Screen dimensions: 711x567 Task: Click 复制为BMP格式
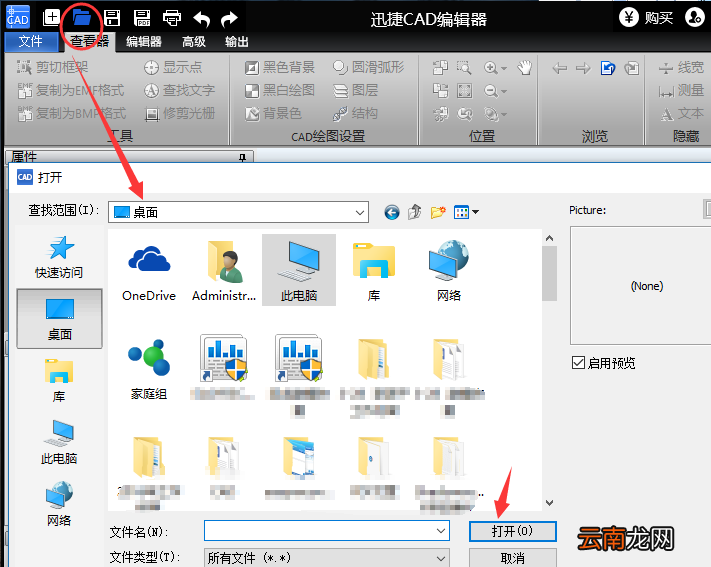point(71,113)
